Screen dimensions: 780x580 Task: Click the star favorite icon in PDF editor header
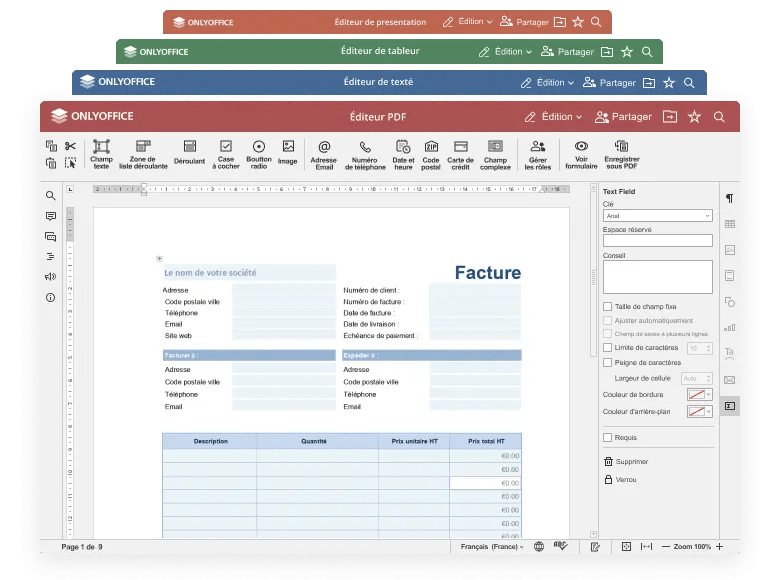coord(694,117)
